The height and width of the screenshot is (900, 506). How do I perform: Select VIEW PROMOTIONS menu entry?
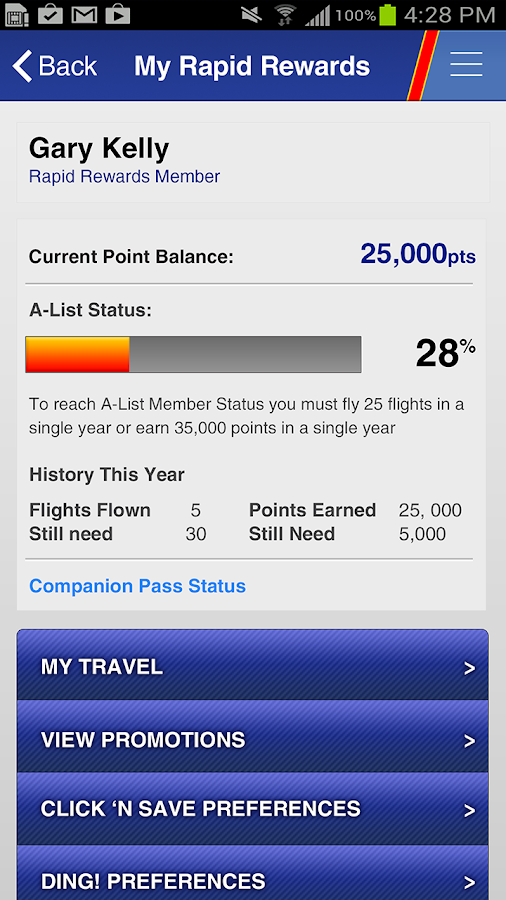pyautogui.click(x=252, y=736)
